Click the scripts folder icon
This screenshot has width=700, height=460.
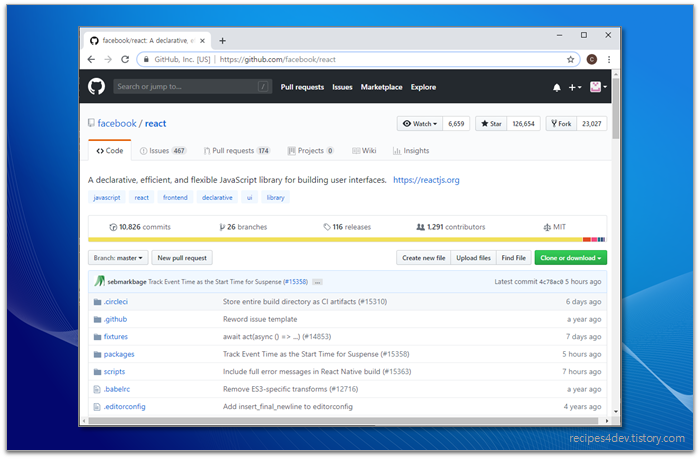(x=97, y=372)
